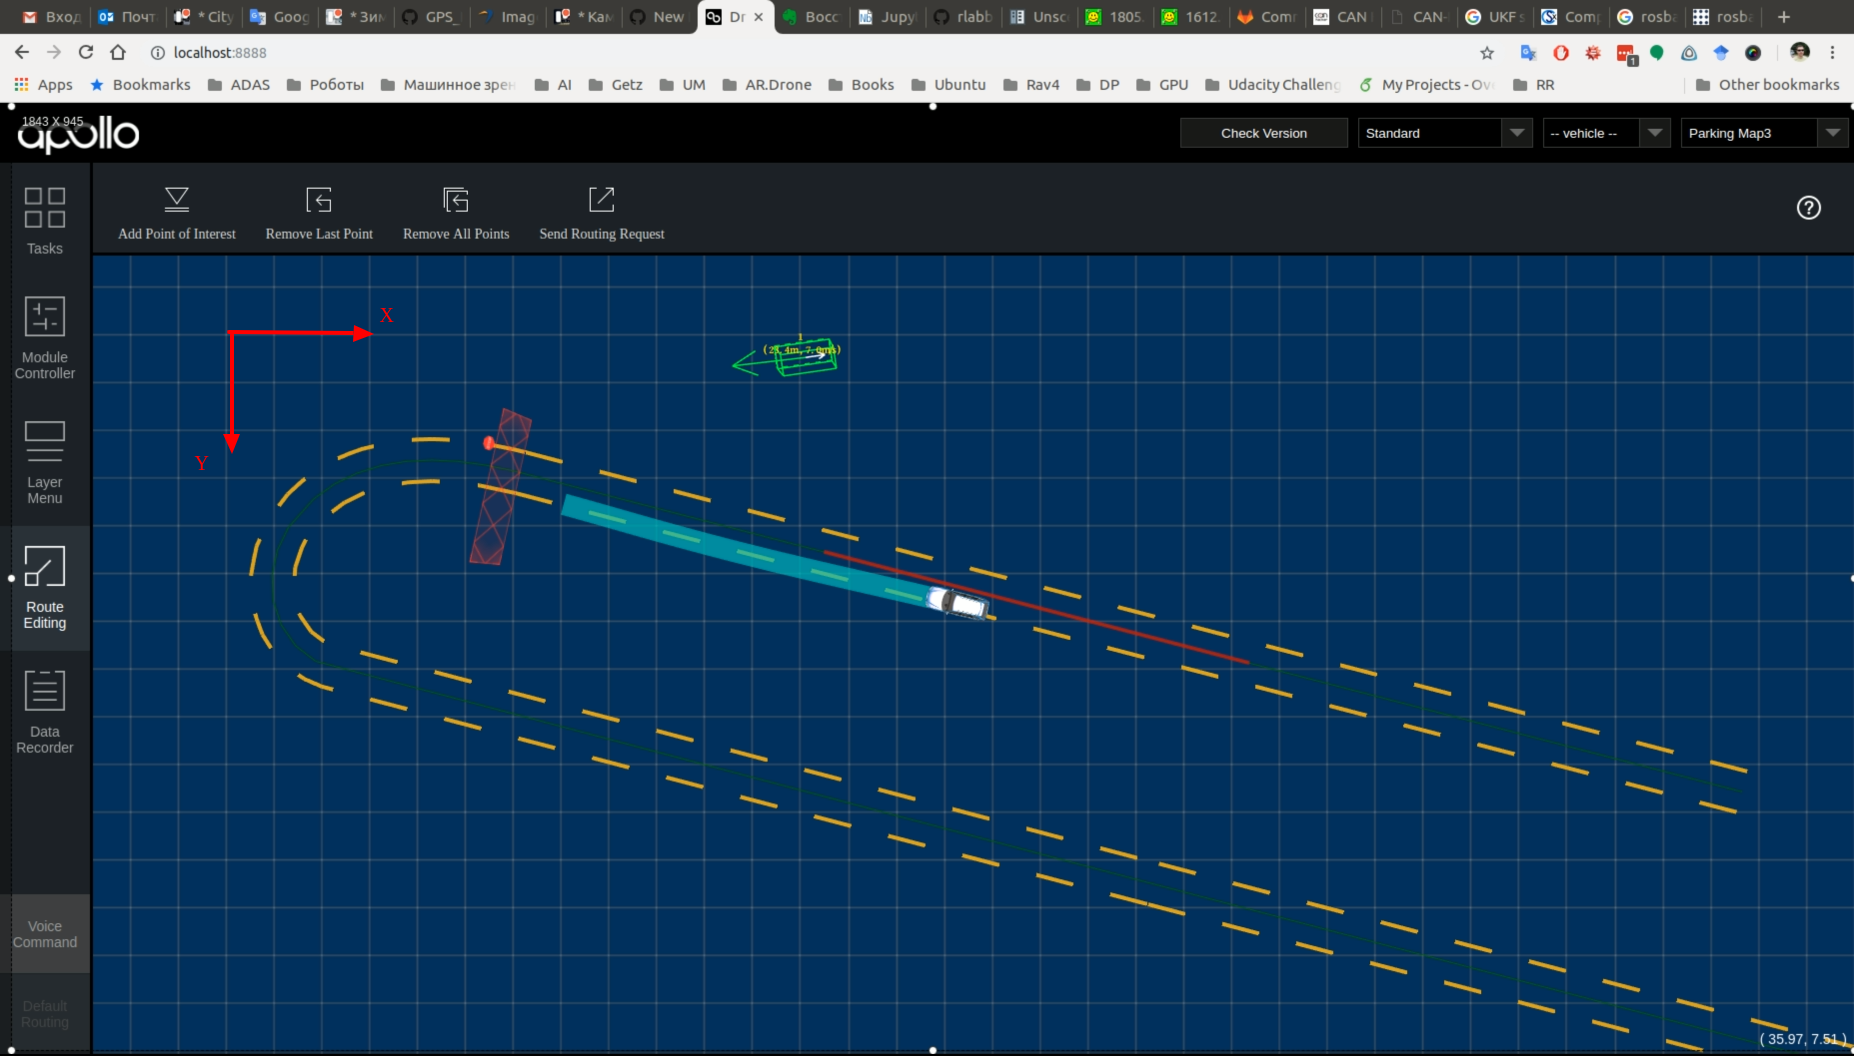Open the GPU bookmarks folder
Screen dimensions: 1854x1056
(1162, 85)
